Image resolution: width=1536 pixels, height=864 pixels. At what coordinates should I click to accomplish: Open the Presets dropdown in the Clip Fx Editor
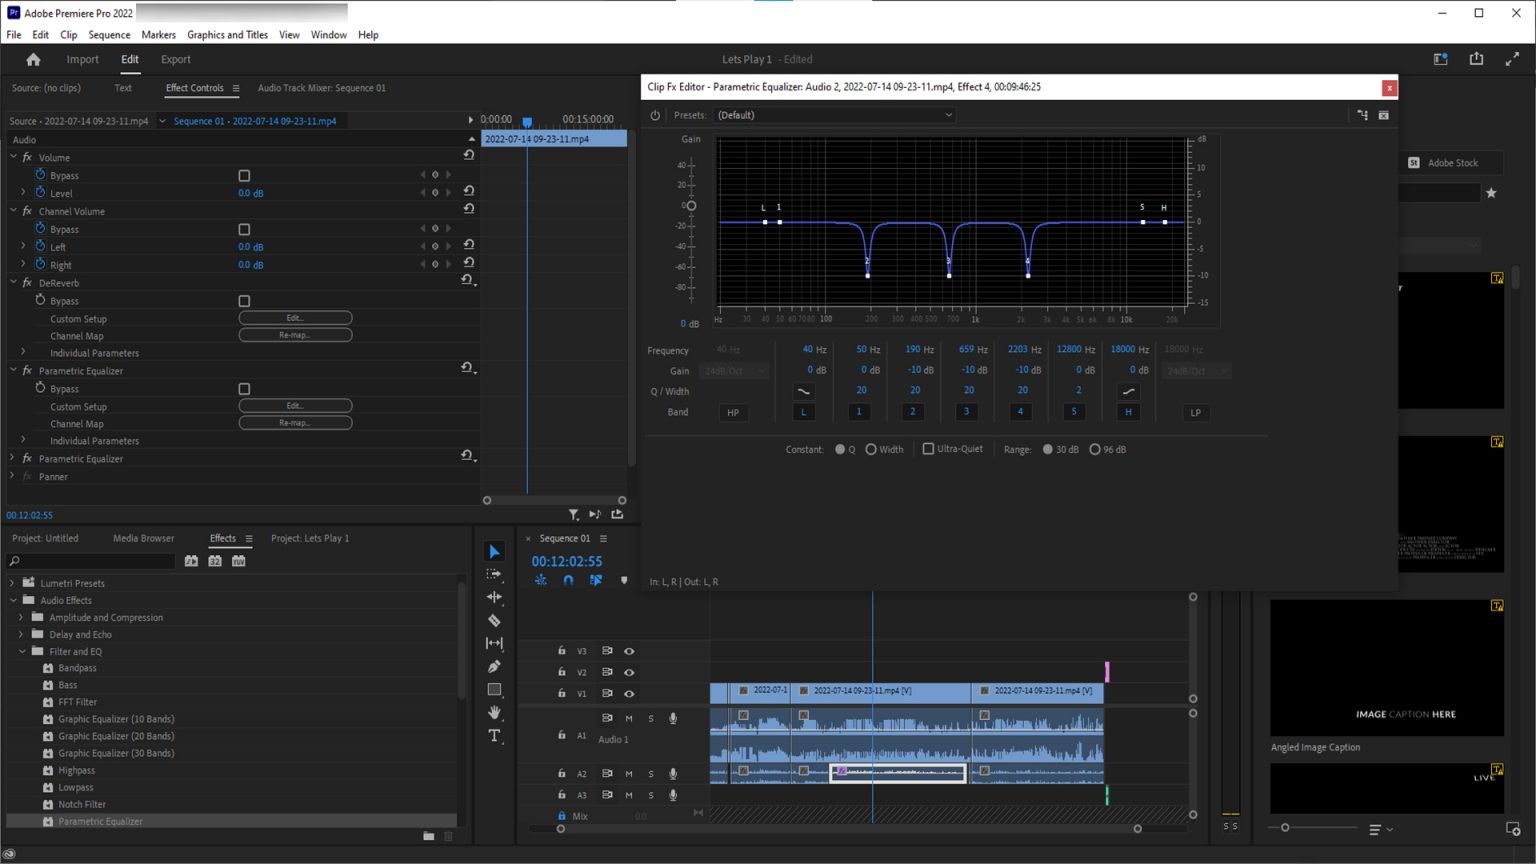[833, 115]
